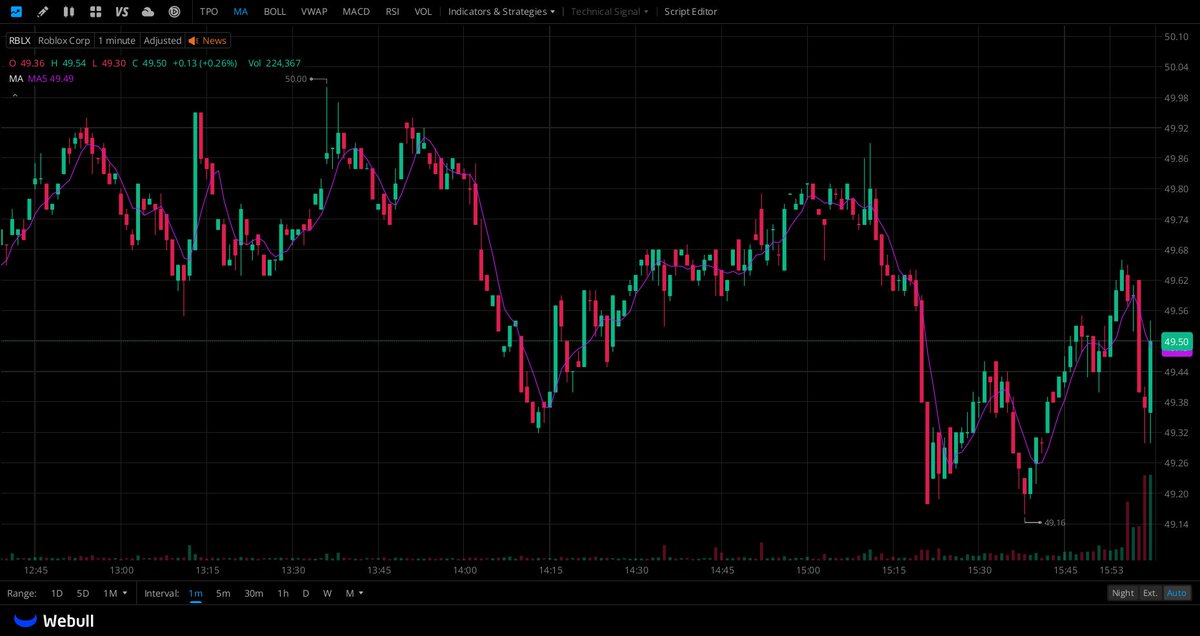Click the 50.10 price axis label
This screenshot has height=636, width=1200.
pyautogui.click(x=1176, y=37)
